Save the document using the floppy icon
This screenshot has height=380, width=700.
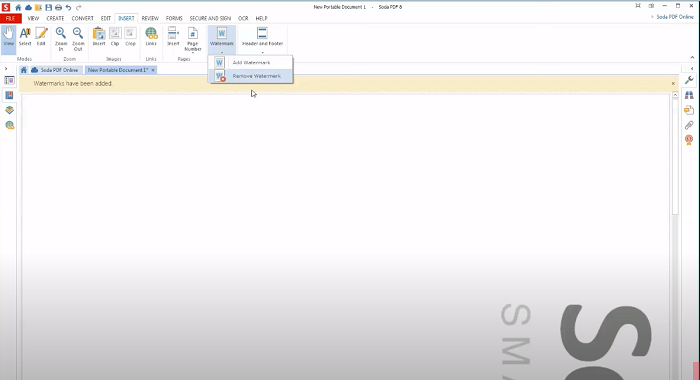[x=48, y=7]
